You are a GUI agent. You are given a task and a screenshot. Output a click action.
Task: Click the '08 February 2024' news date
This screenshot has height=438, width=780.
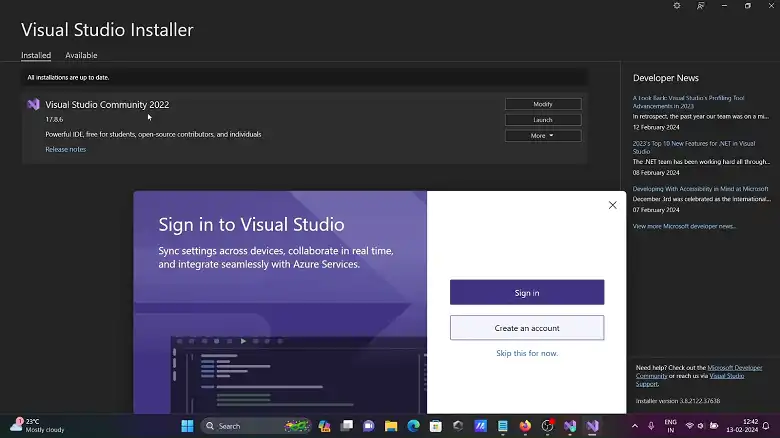pos(656,173)
